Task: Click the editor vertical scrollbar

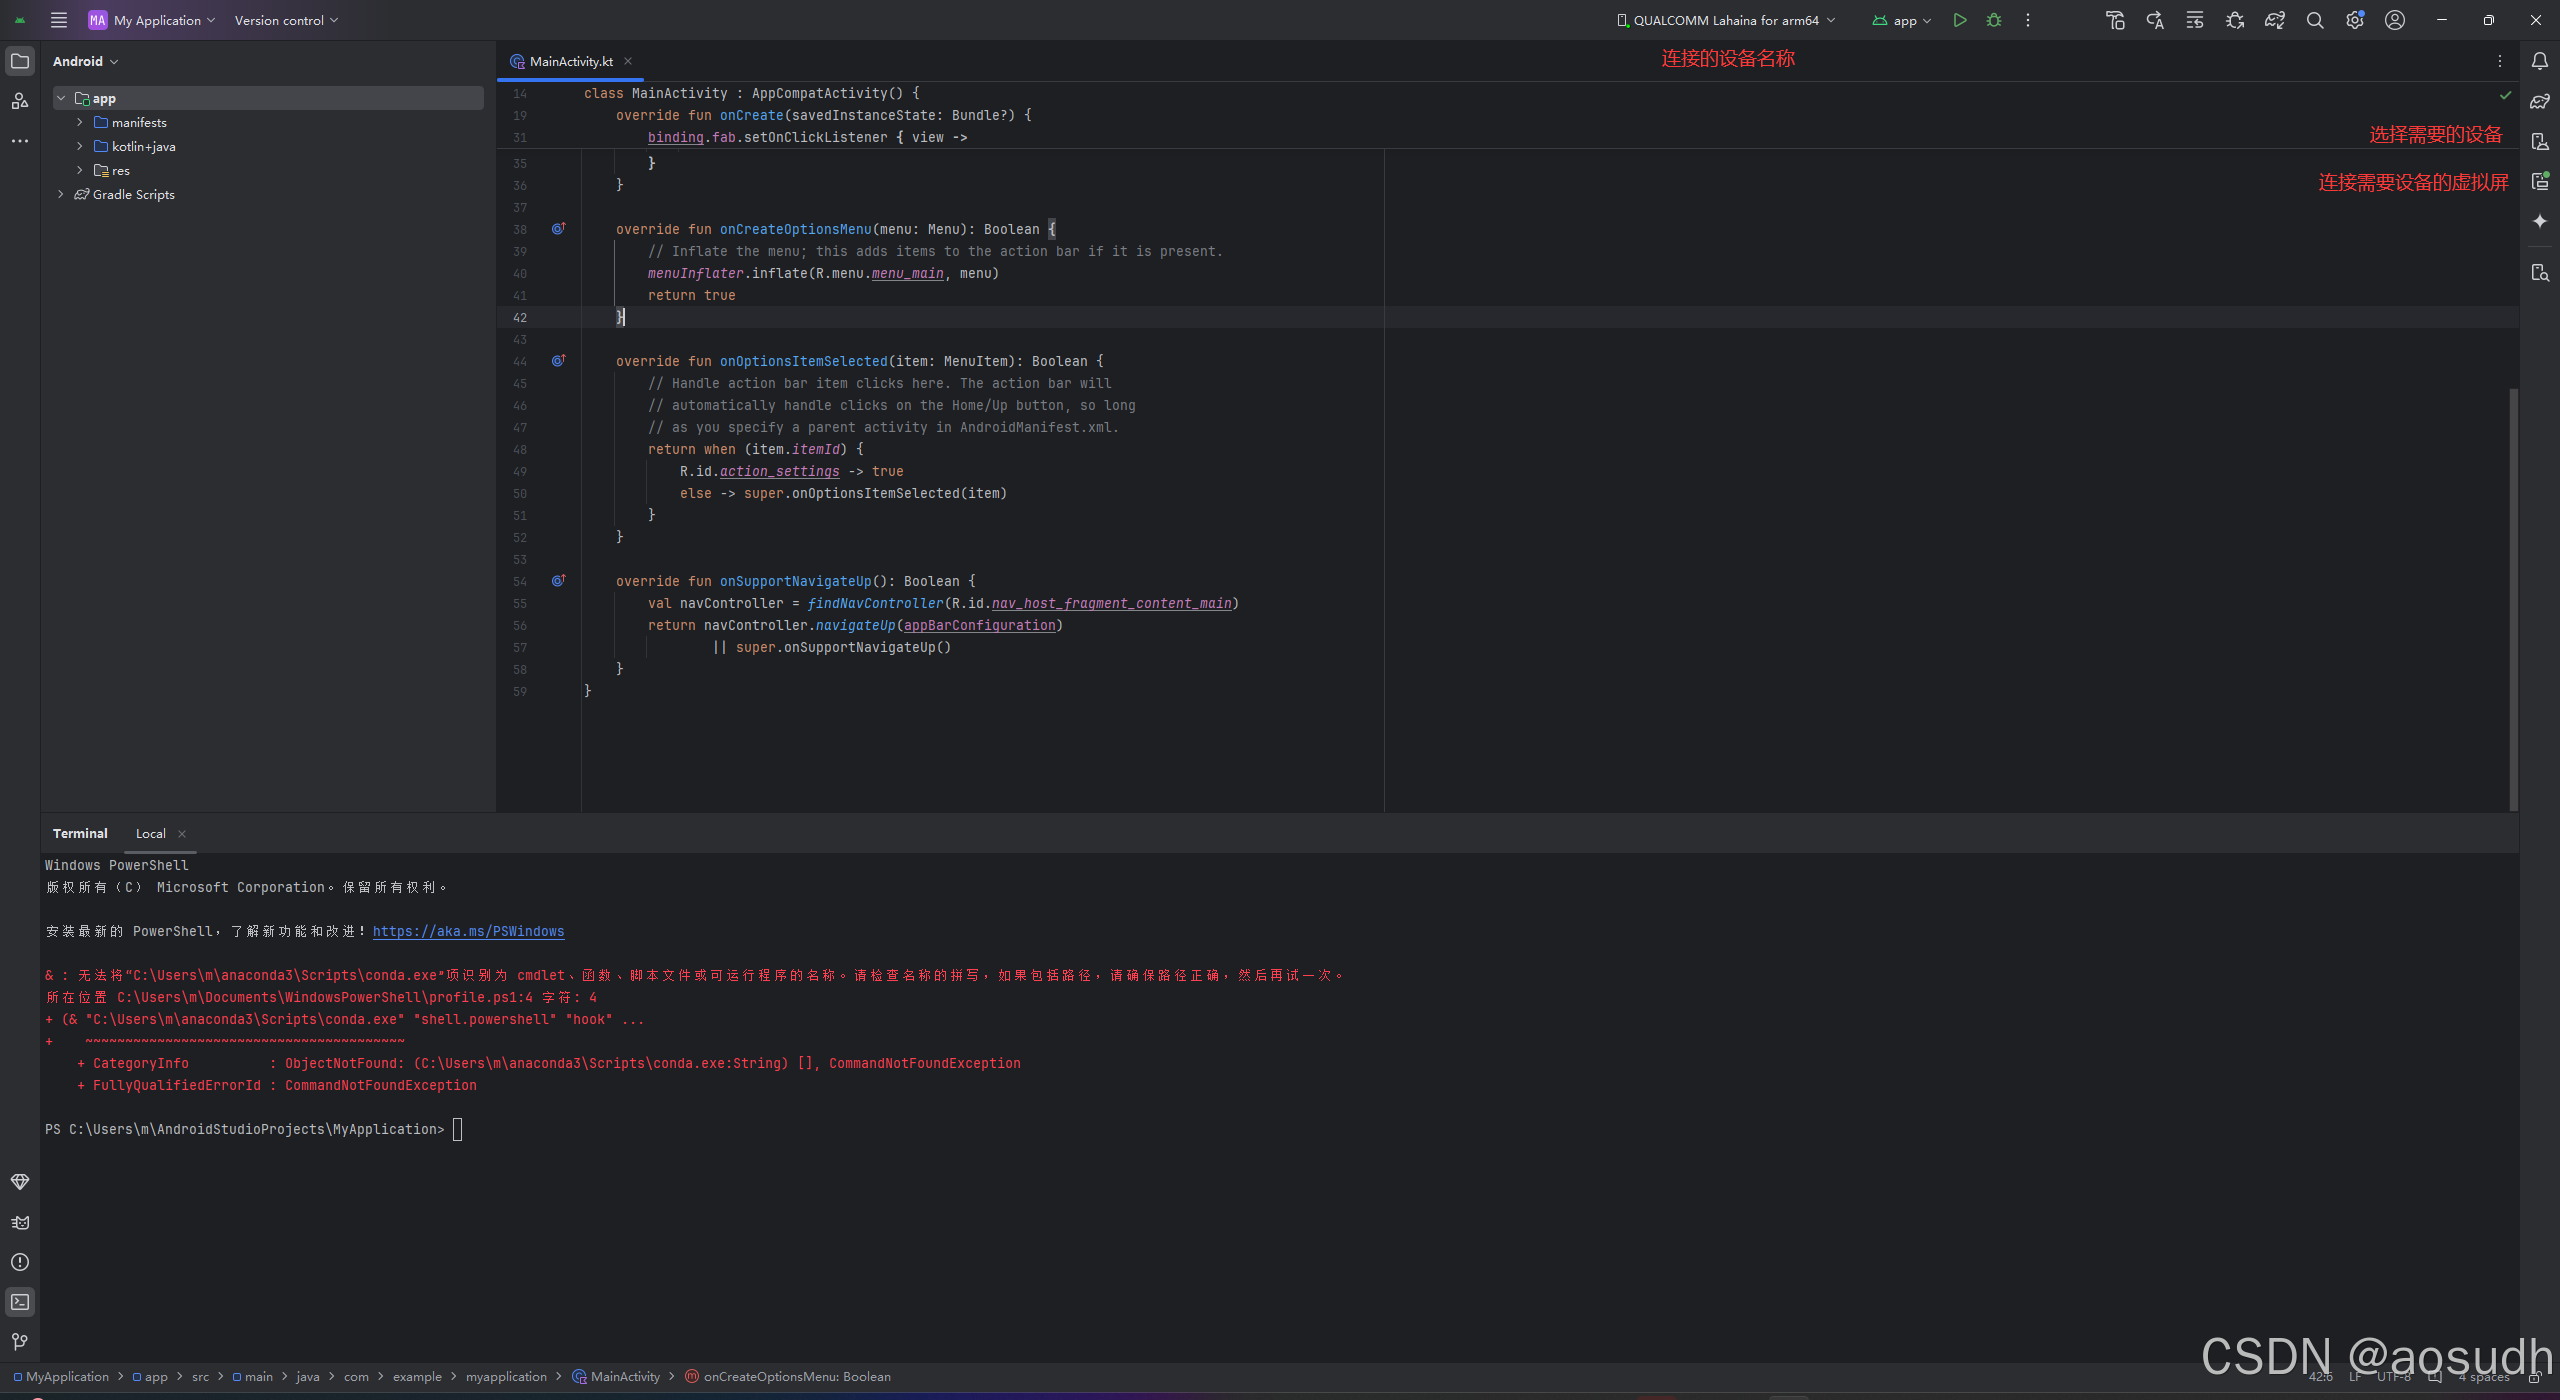Action: tap(2513, 600)
